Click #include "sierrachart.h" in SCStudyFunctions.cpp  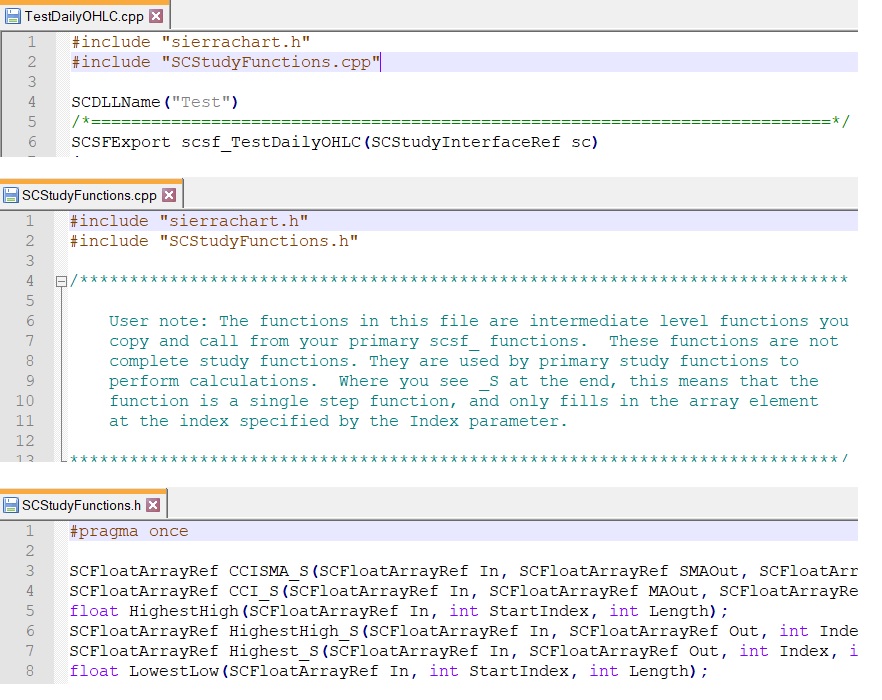click(189, 221)
